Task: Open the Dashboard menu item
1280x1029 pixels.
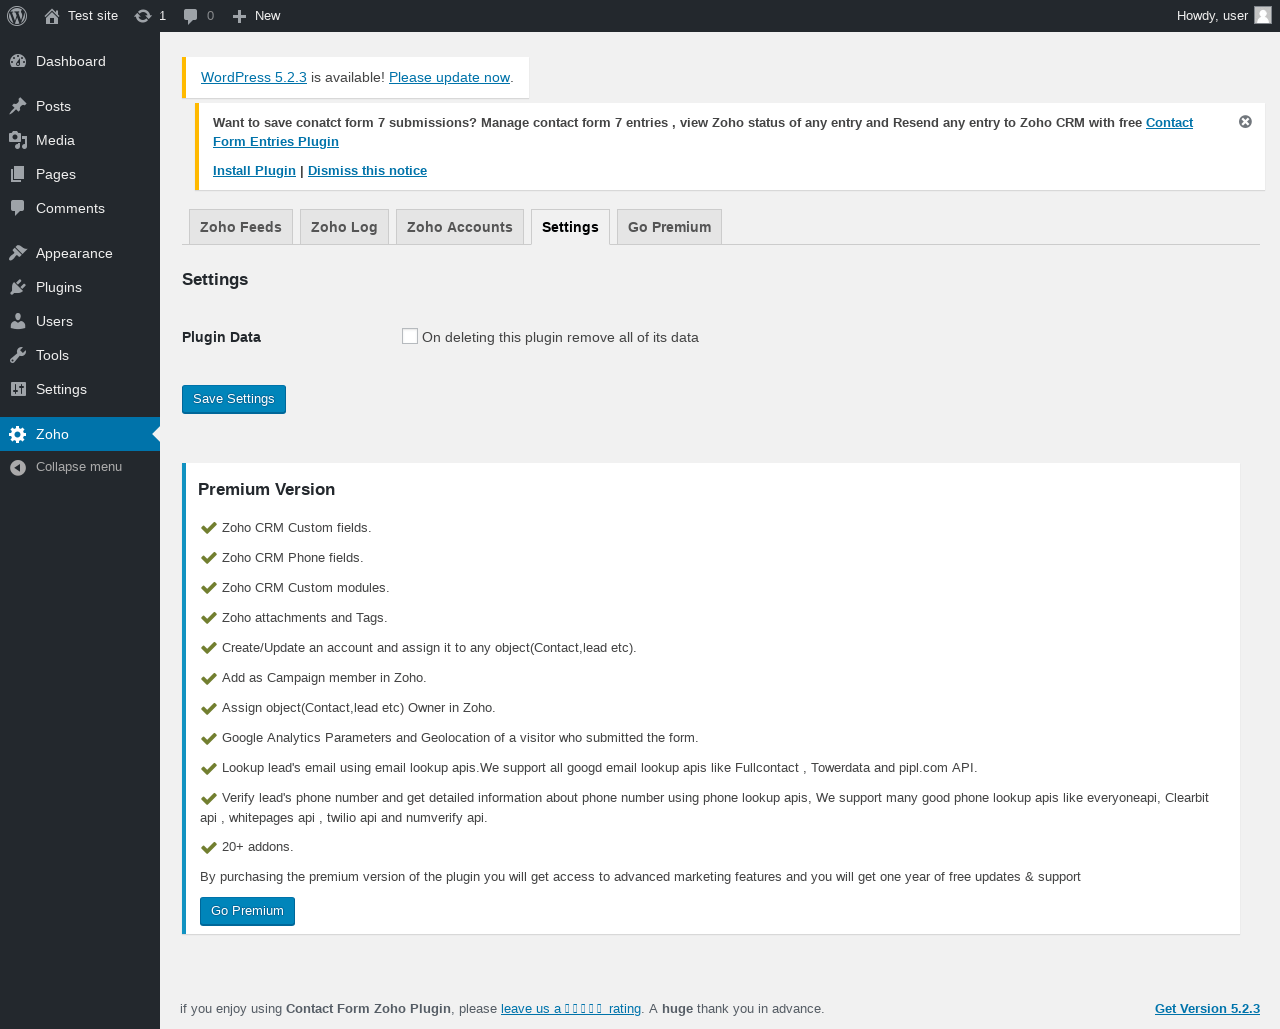Action: pyautogui.click(x=80, y=61)
